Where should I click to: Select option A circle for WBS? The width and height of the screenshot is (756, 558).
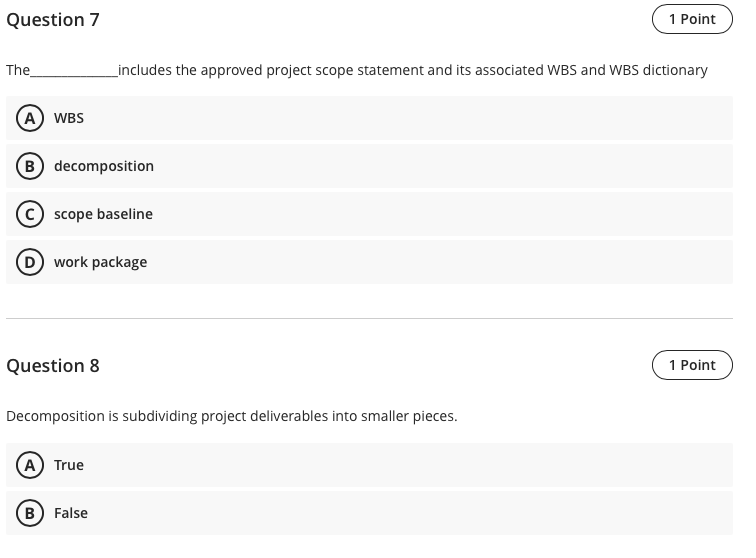pos(30,118)
